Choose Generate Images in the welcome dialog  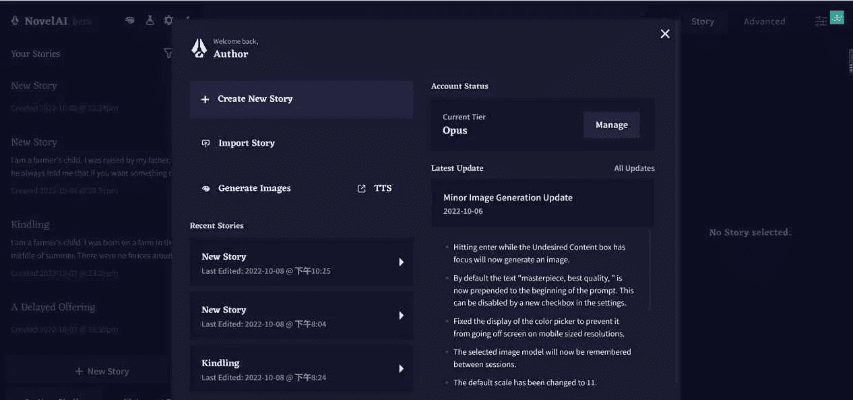pos(254,188)
